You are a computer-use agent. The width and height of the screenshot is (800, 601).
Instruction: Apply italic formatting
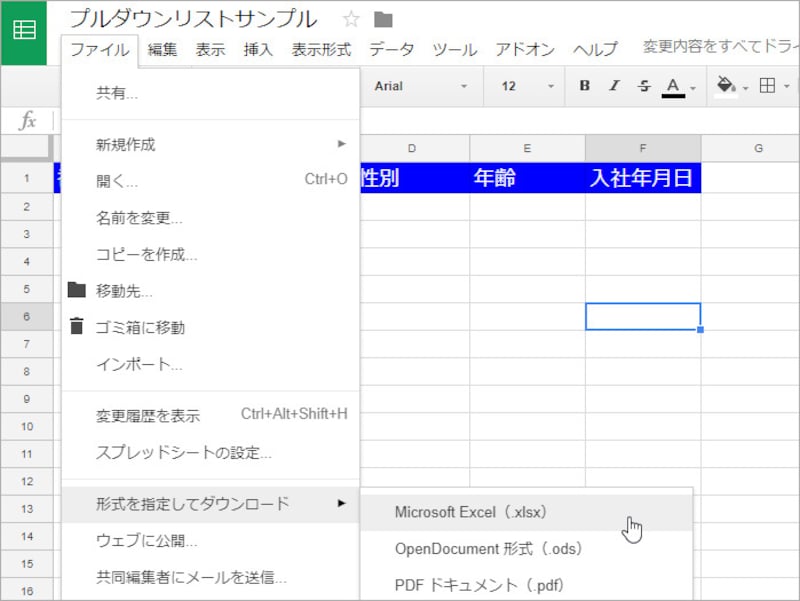click(613, 87)
